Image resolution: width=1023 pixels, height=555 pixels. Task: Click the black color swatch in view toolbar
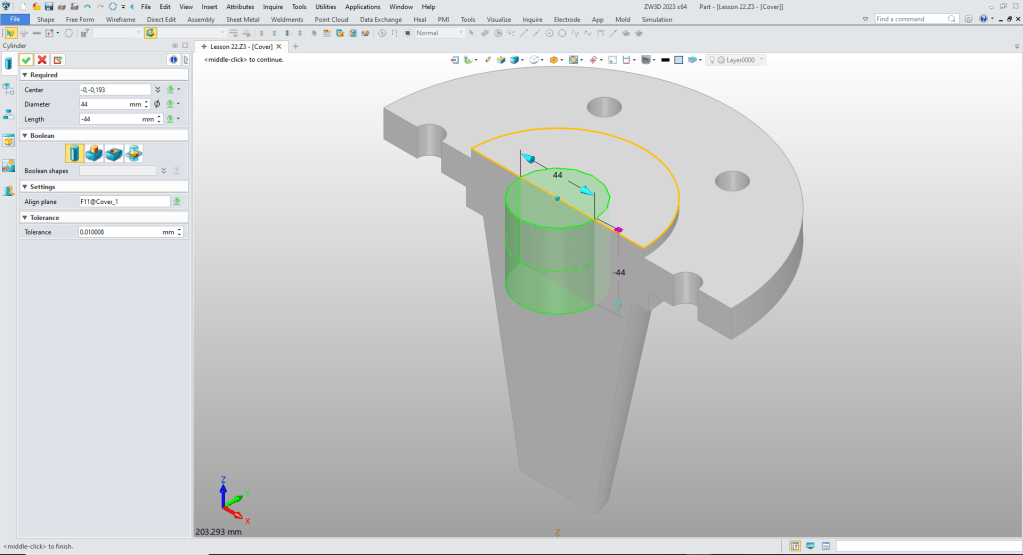pos(665,60)
